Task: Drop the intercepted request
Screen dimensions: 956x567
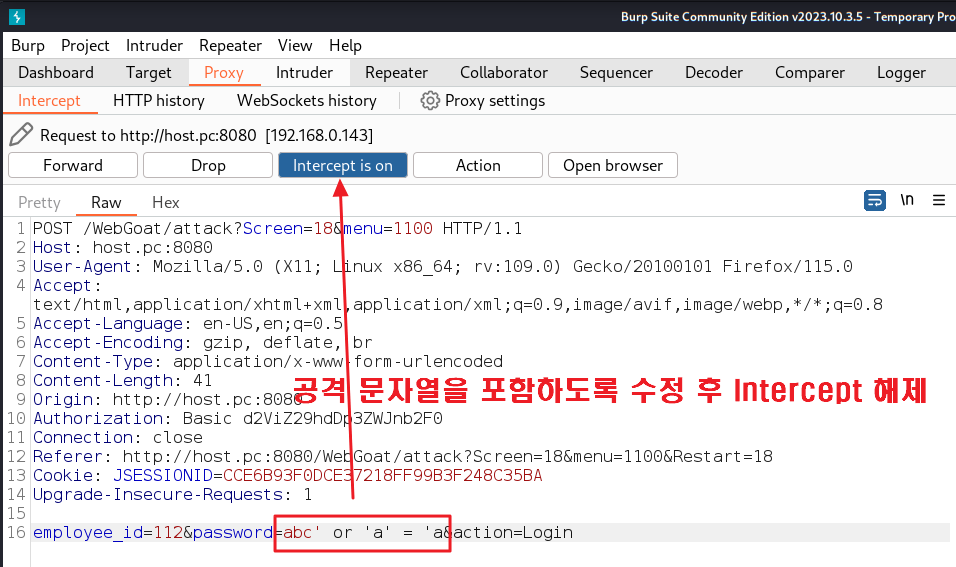Action: (x=208, y=165)
